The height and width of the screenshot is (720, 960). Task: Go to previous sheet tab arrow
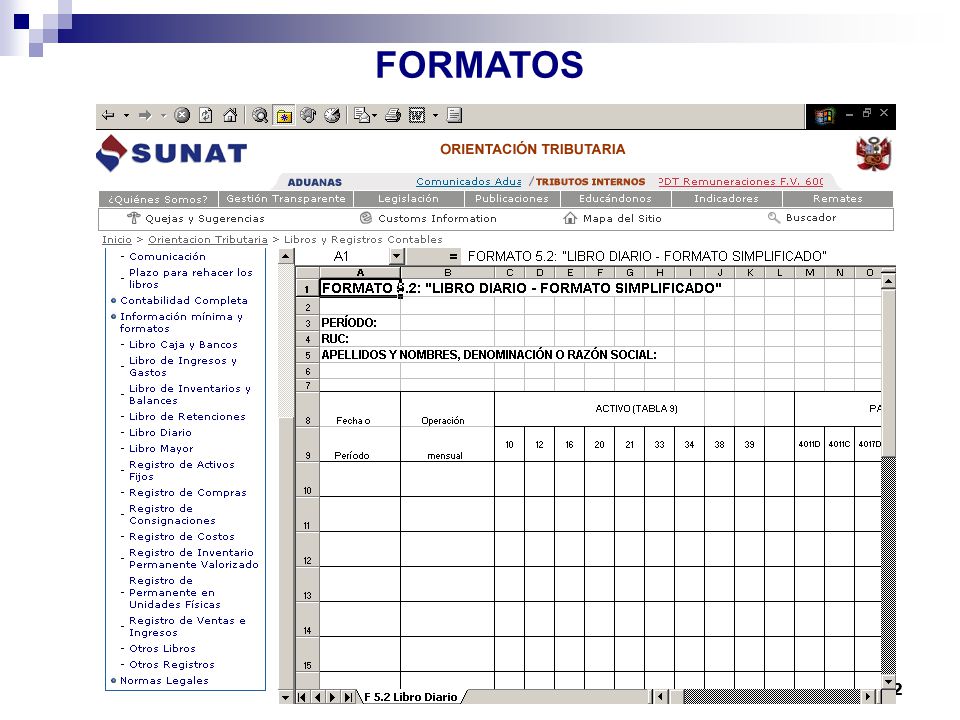pos(317,697)
